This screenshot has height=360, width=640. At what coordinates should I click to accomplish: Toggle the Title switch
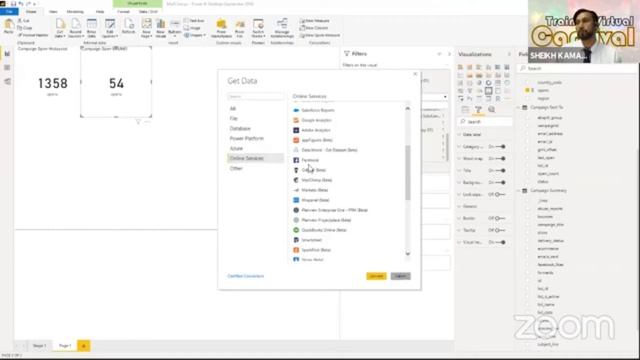point(500,171)
